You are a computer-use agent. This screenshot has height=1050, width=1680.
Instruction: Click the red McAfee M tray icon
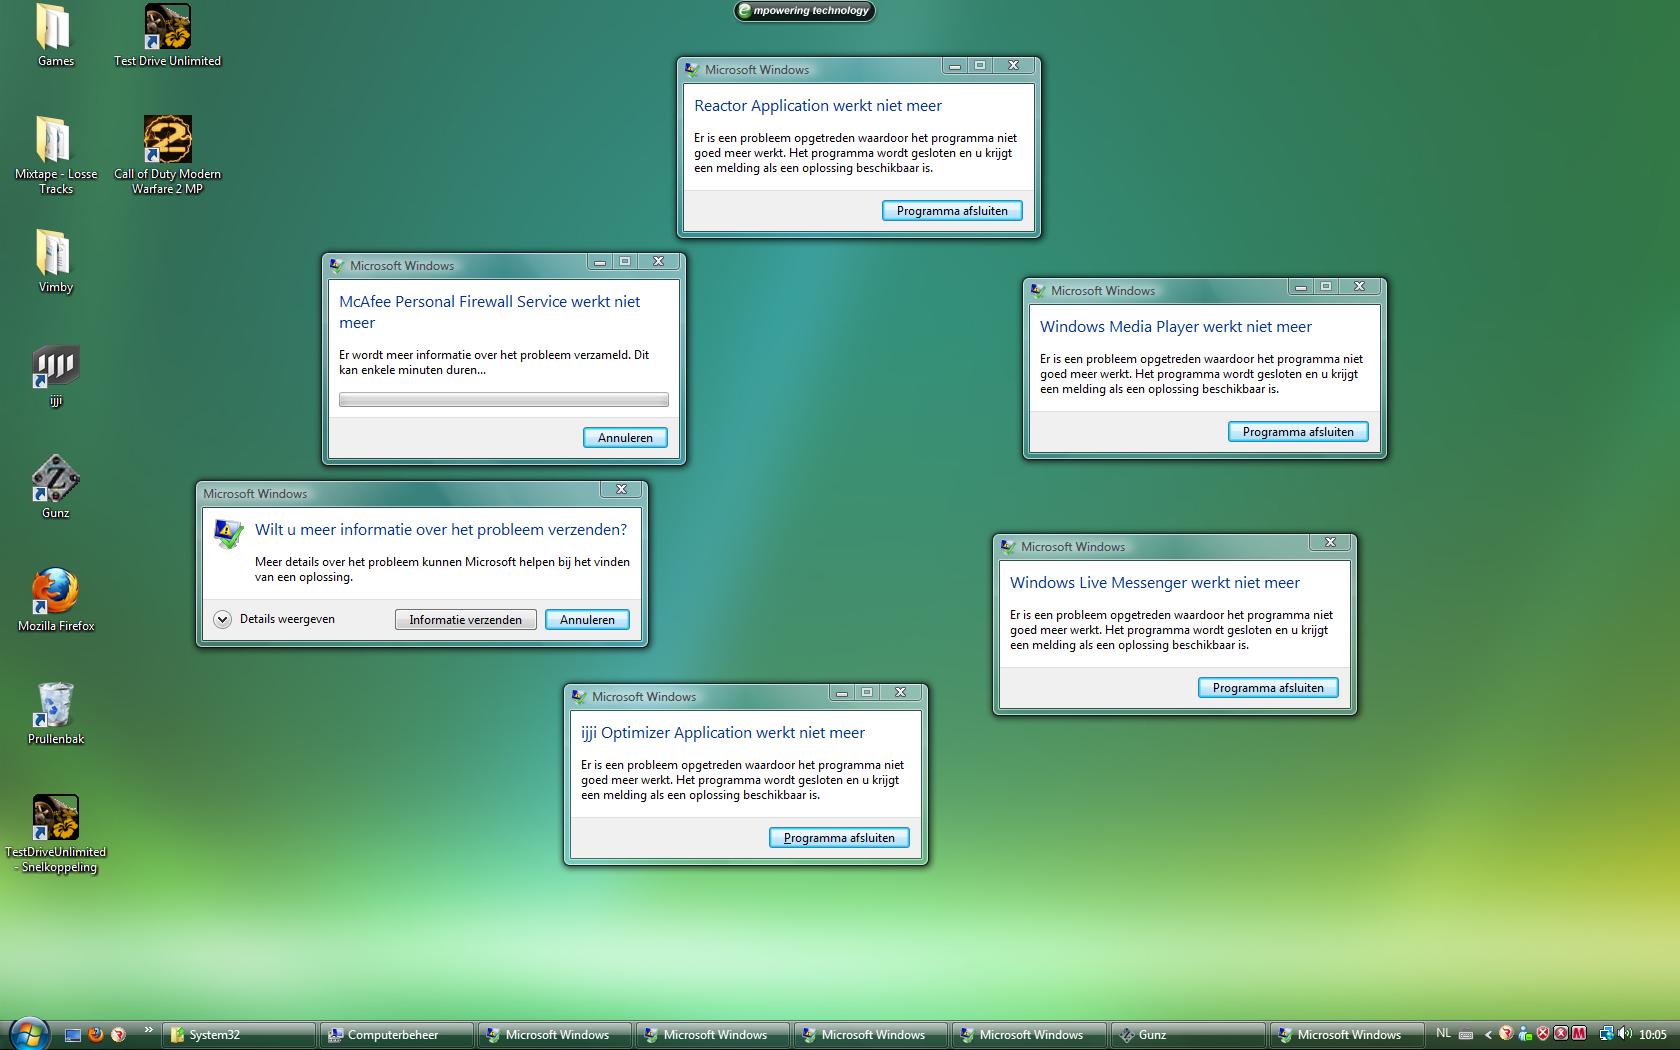click(1579, 1034)
